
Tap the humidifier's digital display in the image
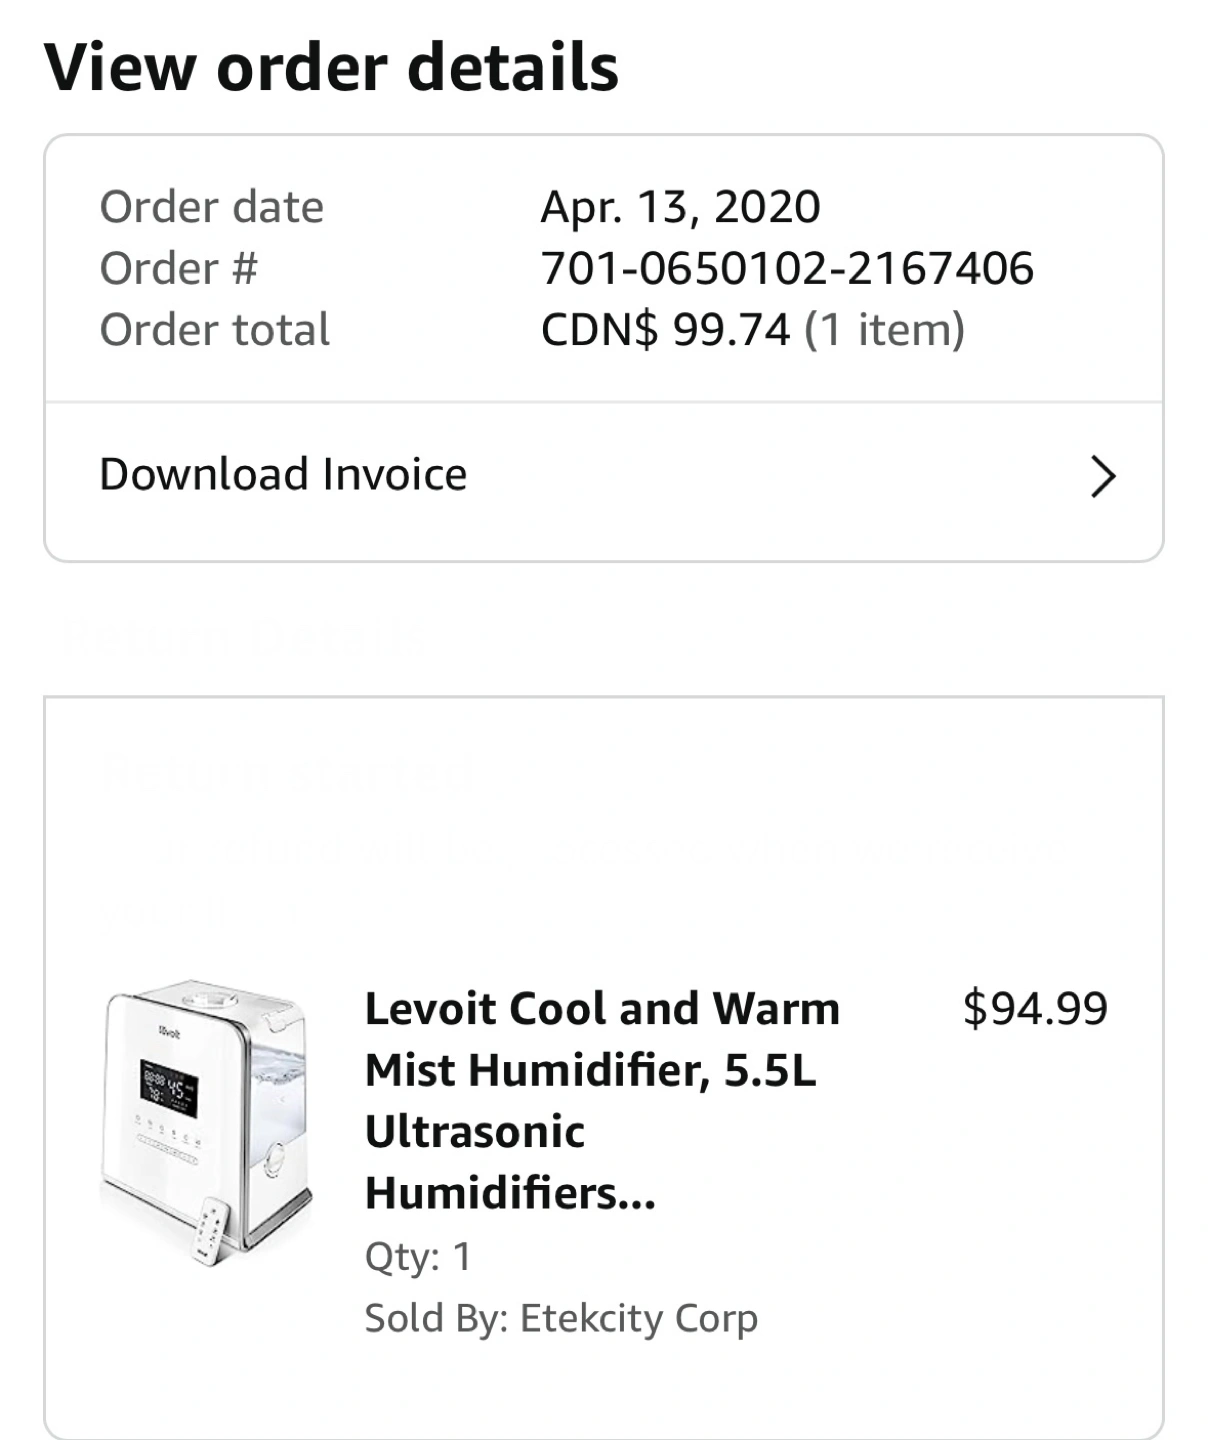[x=168, y=1089]
